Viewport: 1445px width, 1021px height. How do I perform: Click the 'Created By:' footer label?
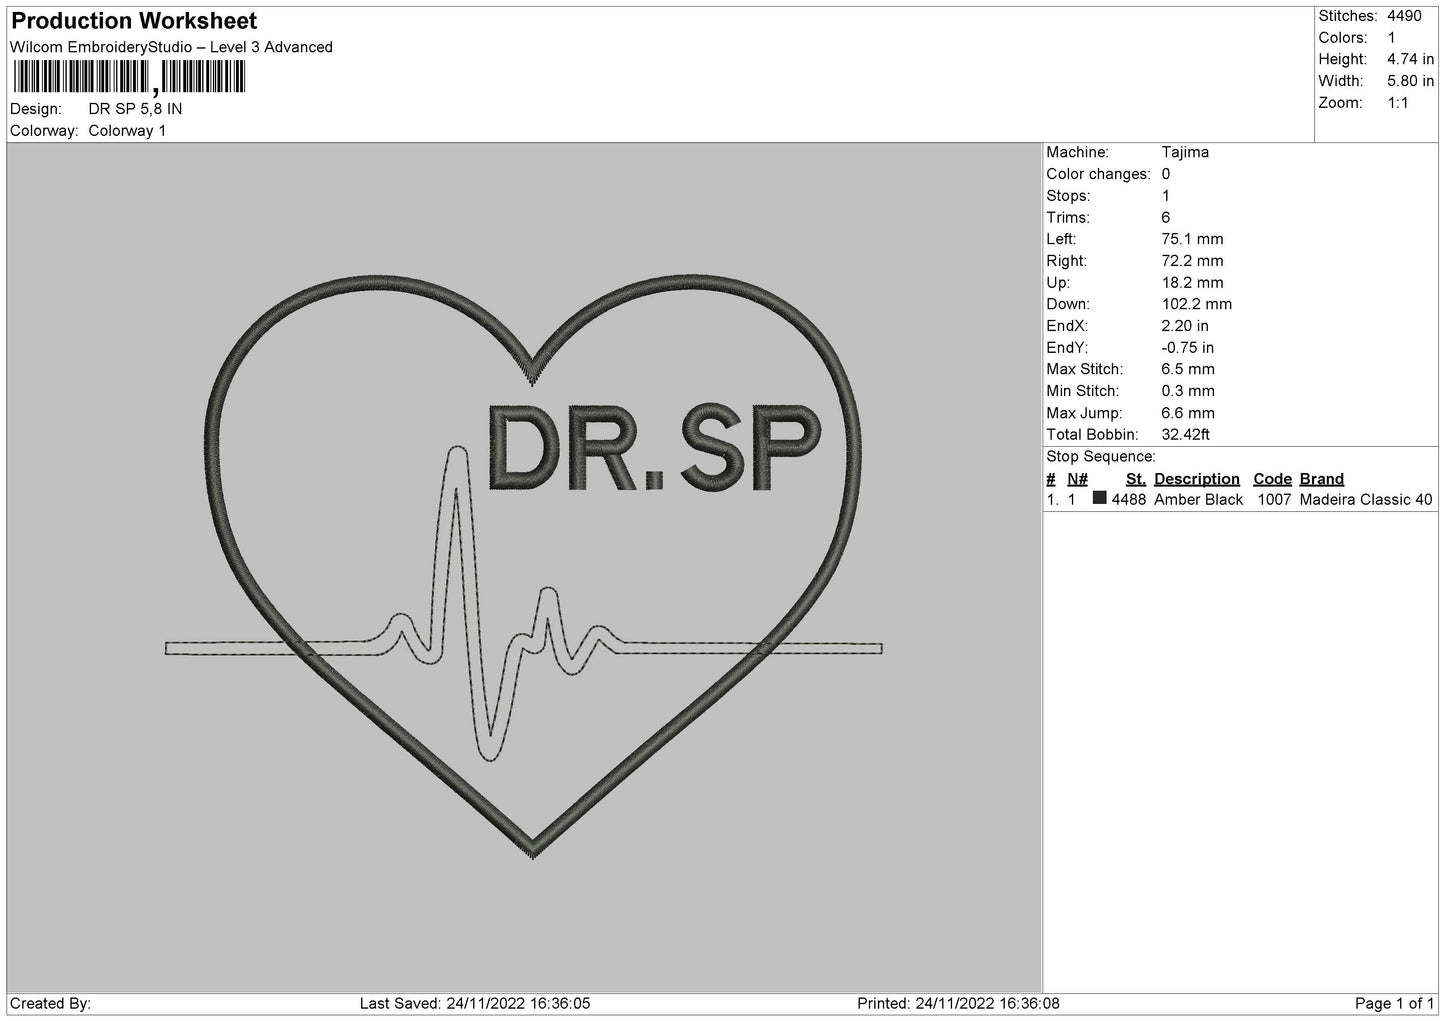coord(51,1004)
